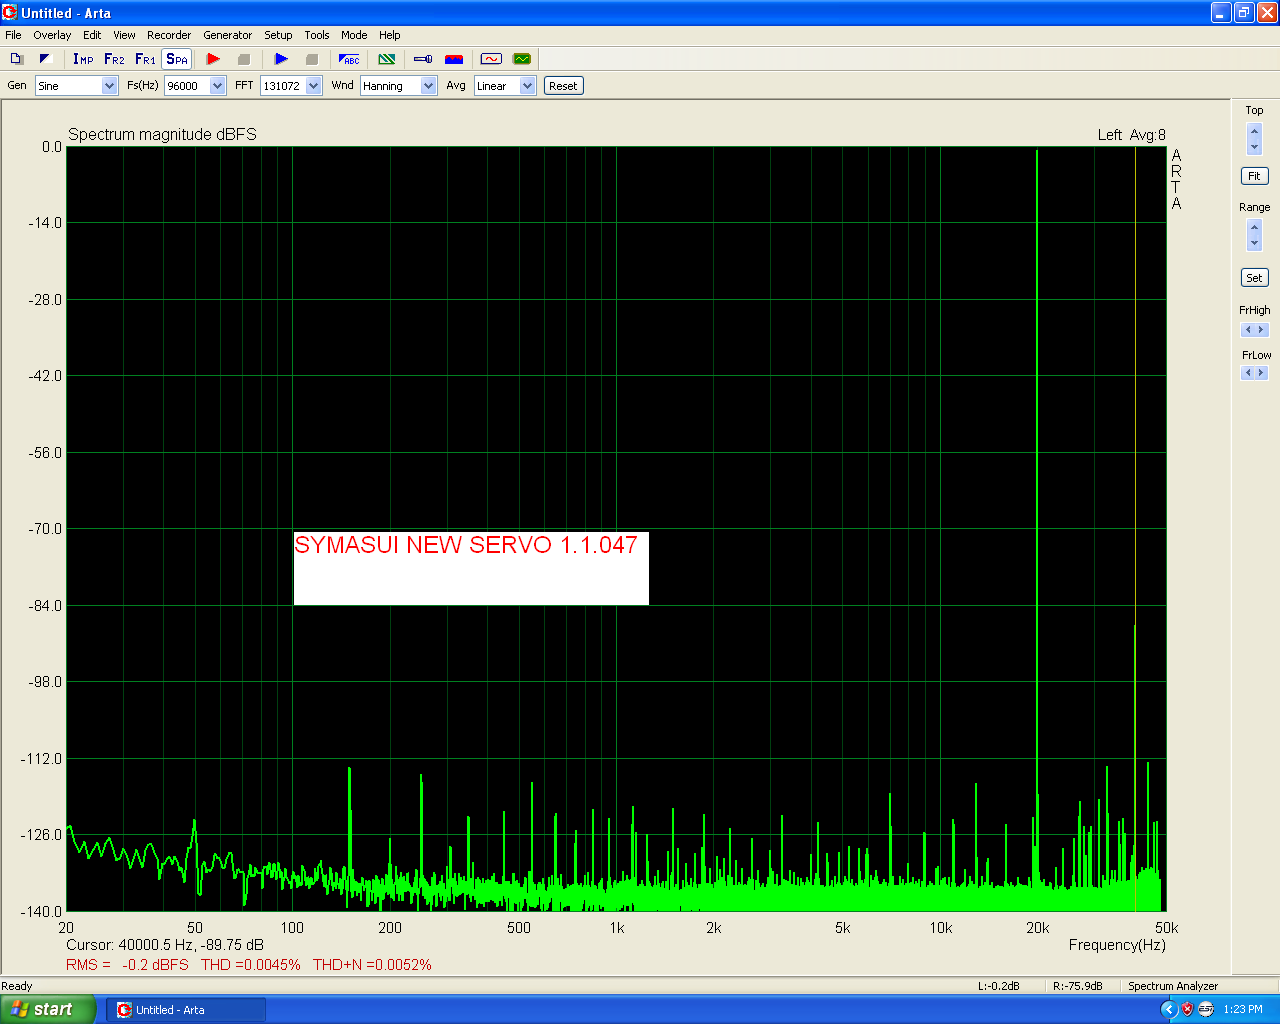Click the THD =0.0045% readout
This screenshot has height=1024, width=1280.
251,965
